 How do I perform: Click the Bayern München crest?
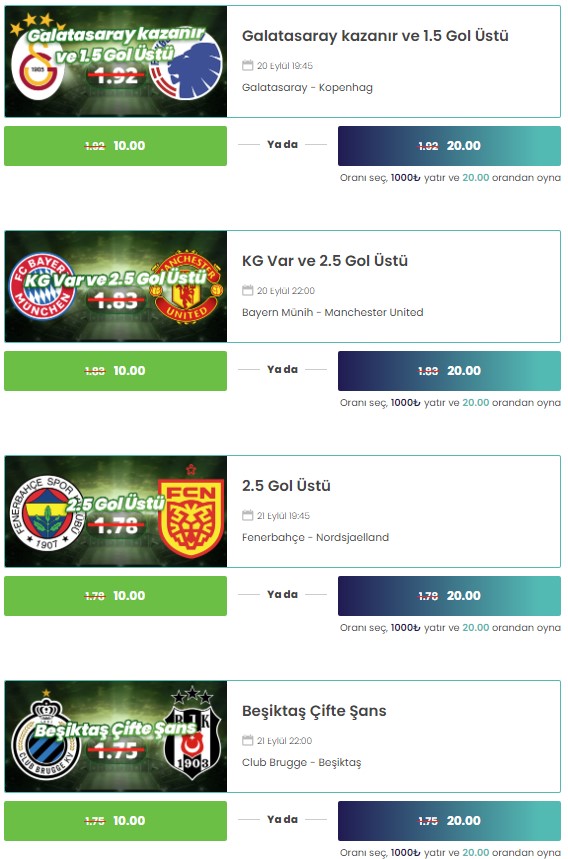click(42, 287)
